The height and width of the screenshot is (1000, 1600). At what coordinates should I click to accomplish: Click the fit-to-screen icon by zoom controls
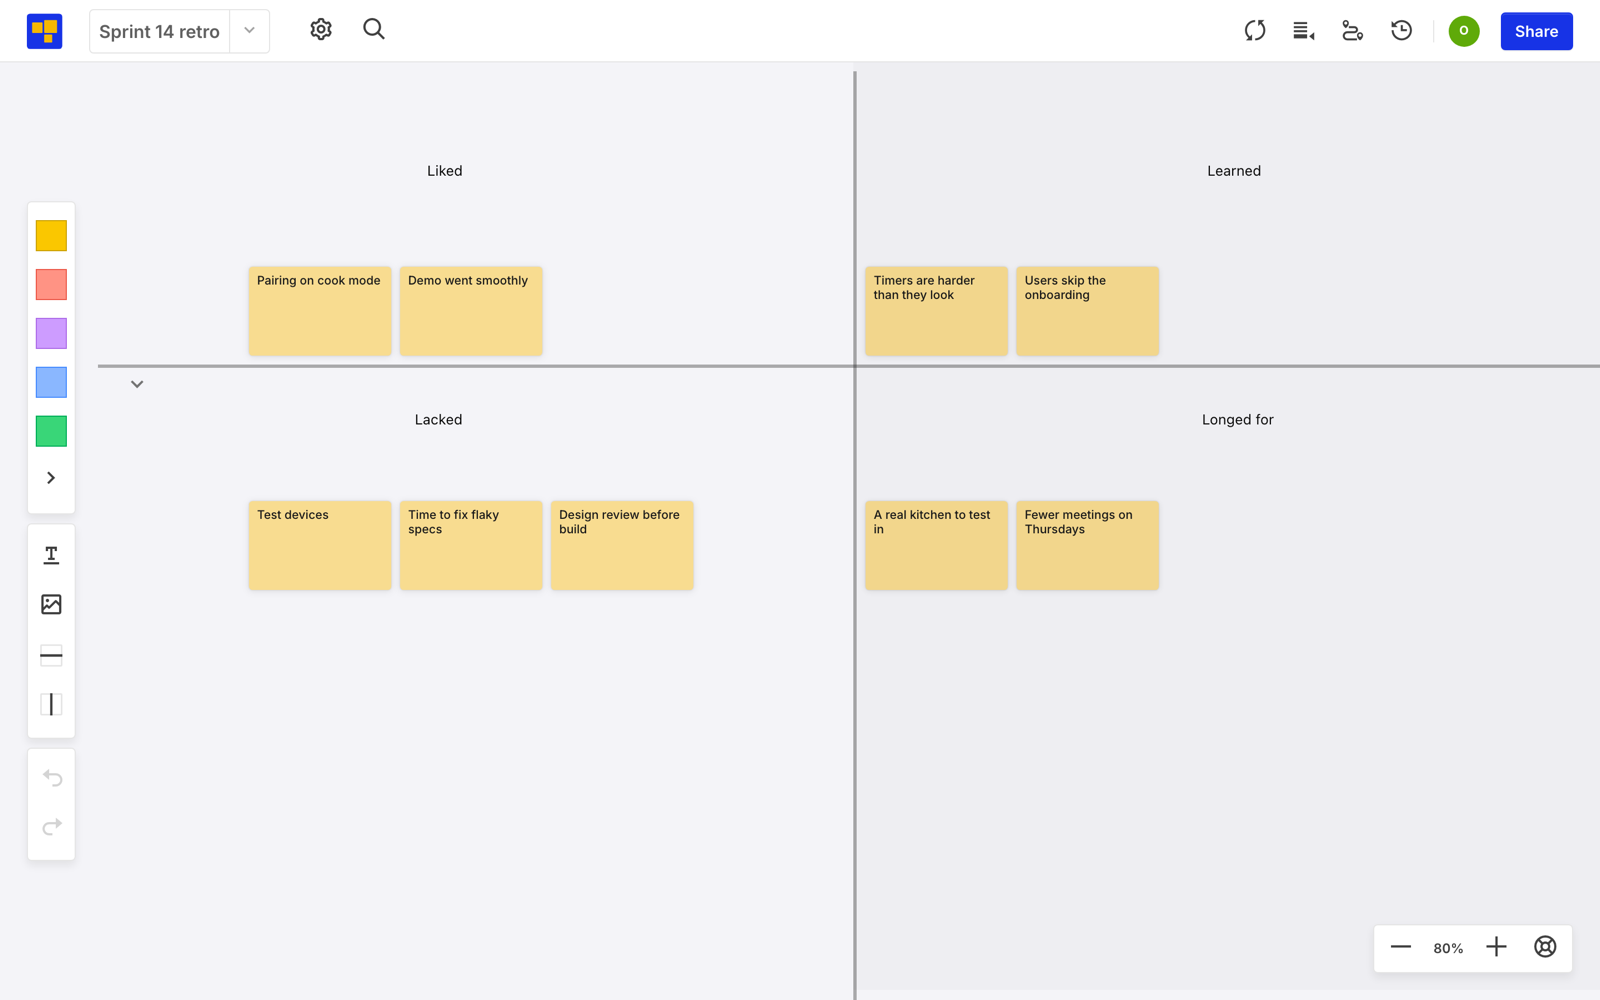pyautogui.click(x=1545, y=947)
